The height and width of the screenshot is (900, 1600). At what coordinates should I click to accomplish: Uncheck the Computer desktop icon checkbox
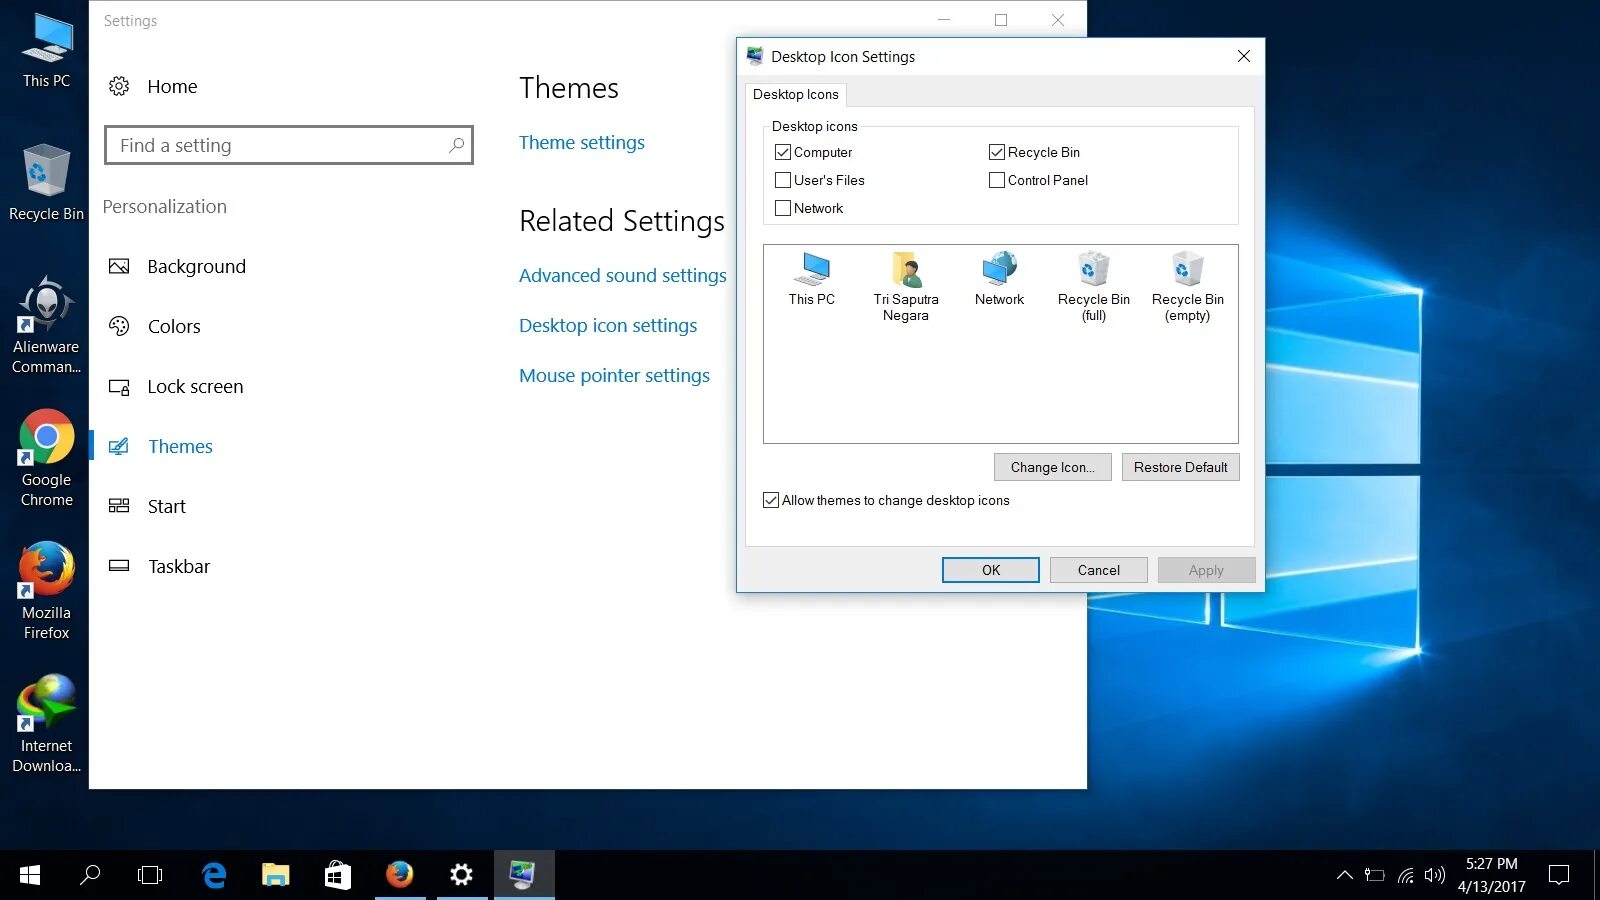click(783, 152)
